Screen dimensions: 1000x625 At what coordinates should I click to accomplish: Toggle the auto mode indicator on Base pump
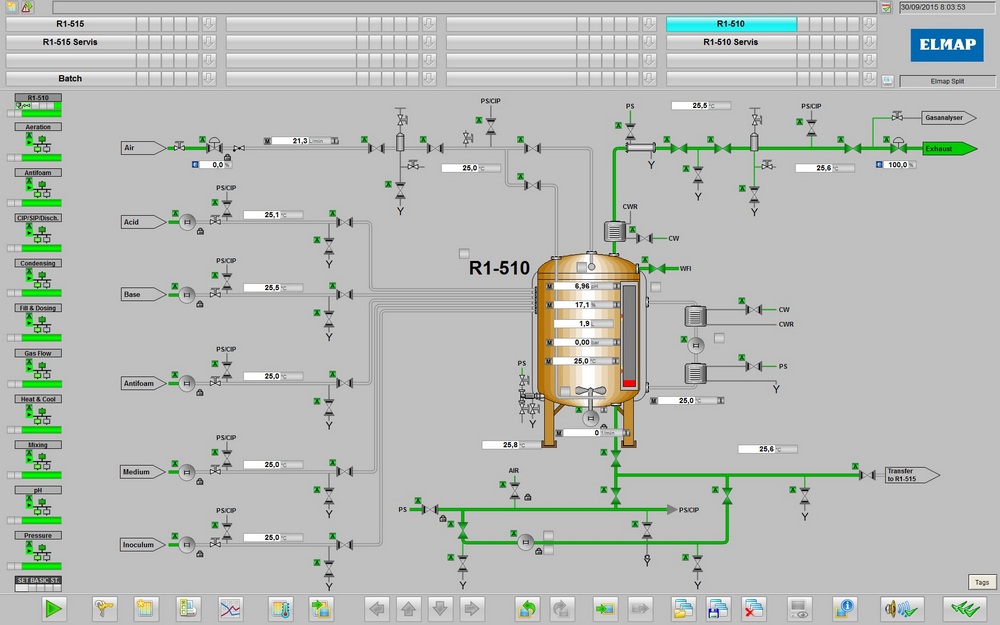click(175, 284)
